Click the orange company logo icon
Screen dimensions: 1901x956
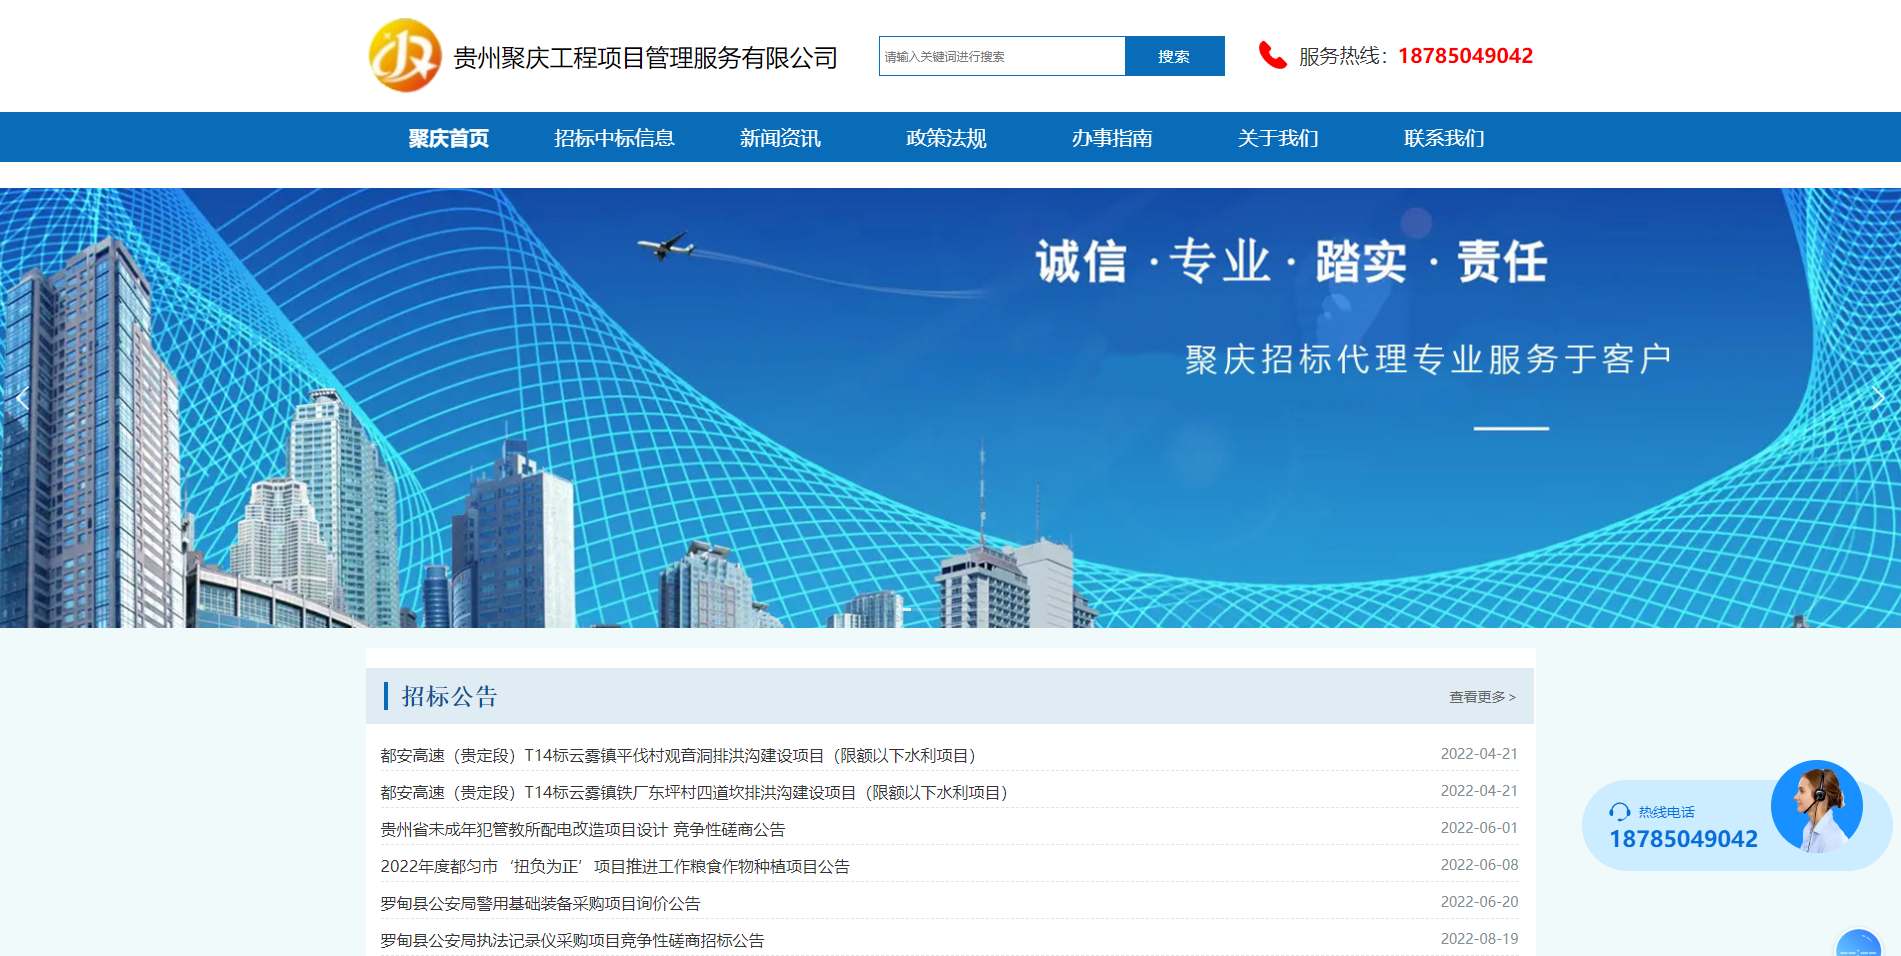tap(405, 55)
